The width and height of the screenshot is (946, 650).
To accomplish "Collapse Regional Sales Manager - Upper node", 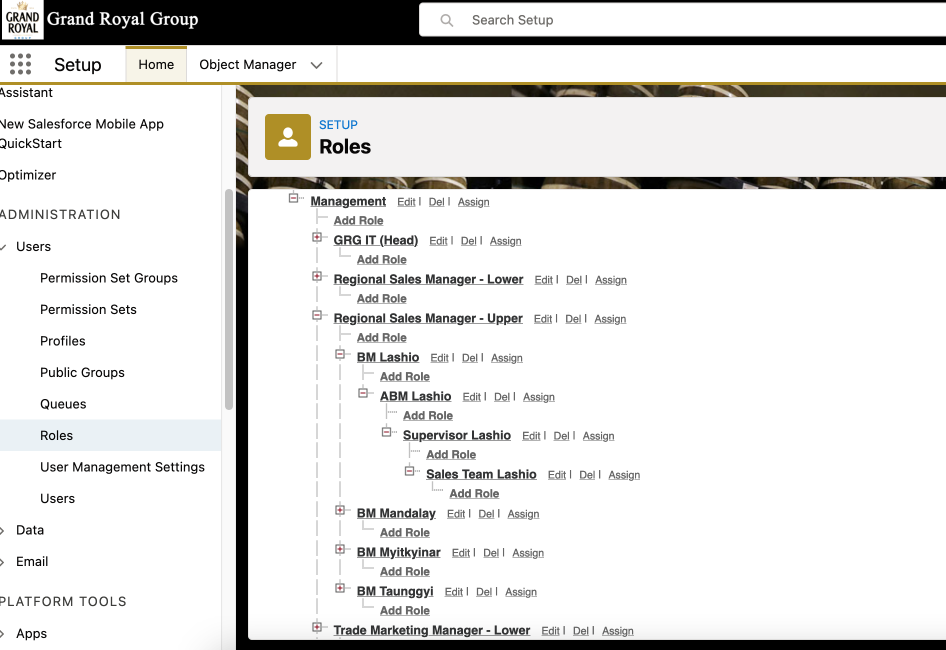I will (317, 315).
